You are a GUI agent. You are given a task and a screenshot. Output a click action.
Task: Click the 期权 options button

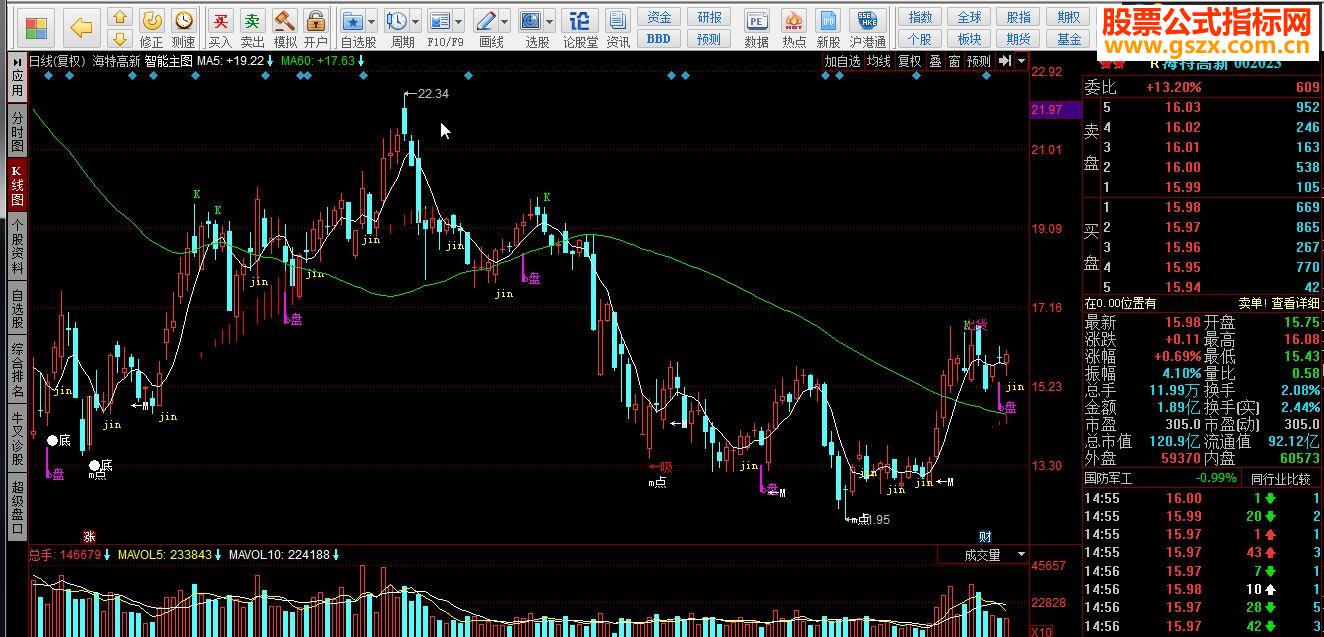[x=1068, y=17]
